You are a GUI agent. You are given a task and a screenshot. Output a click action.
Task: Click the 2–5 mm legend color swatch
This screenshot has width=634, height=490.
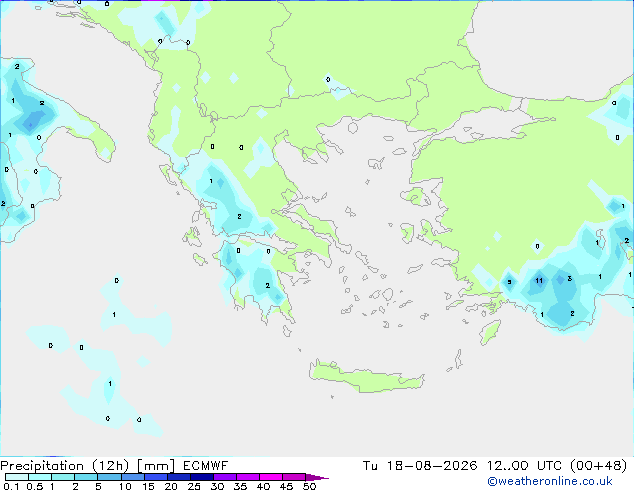coord(86,477)
